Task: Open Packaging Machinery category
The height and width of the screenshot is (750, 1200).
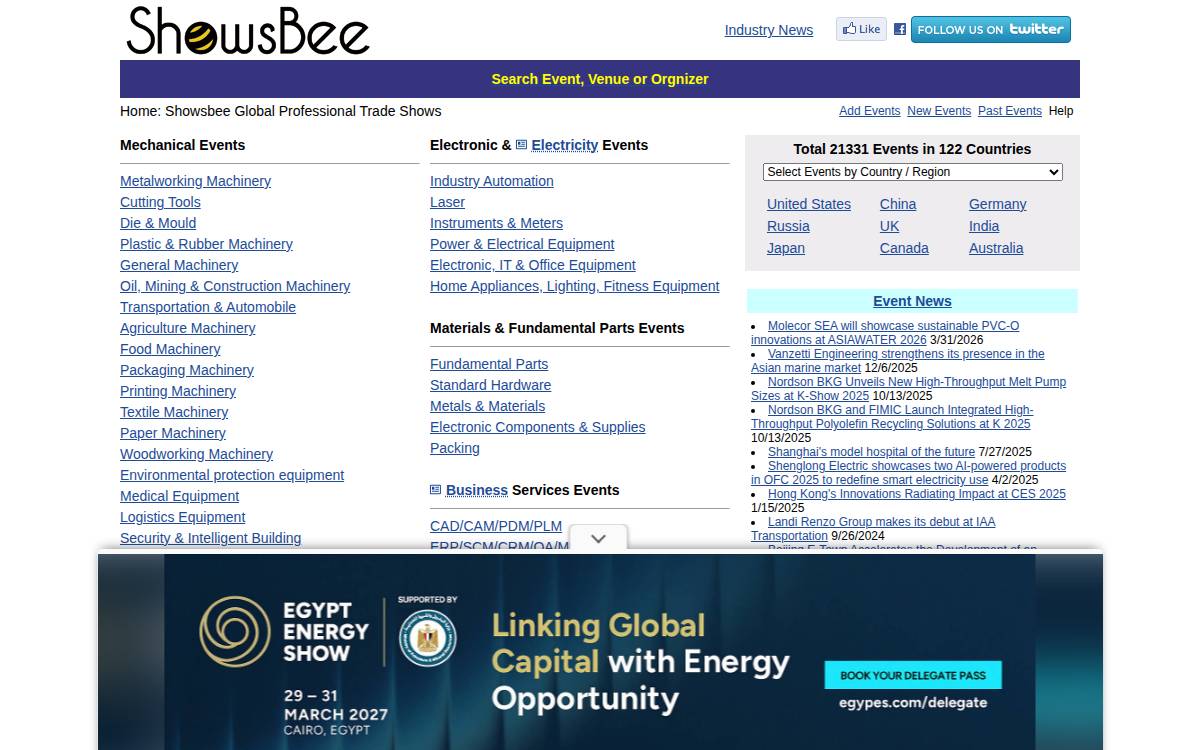Action: click(x=187, y=370)
